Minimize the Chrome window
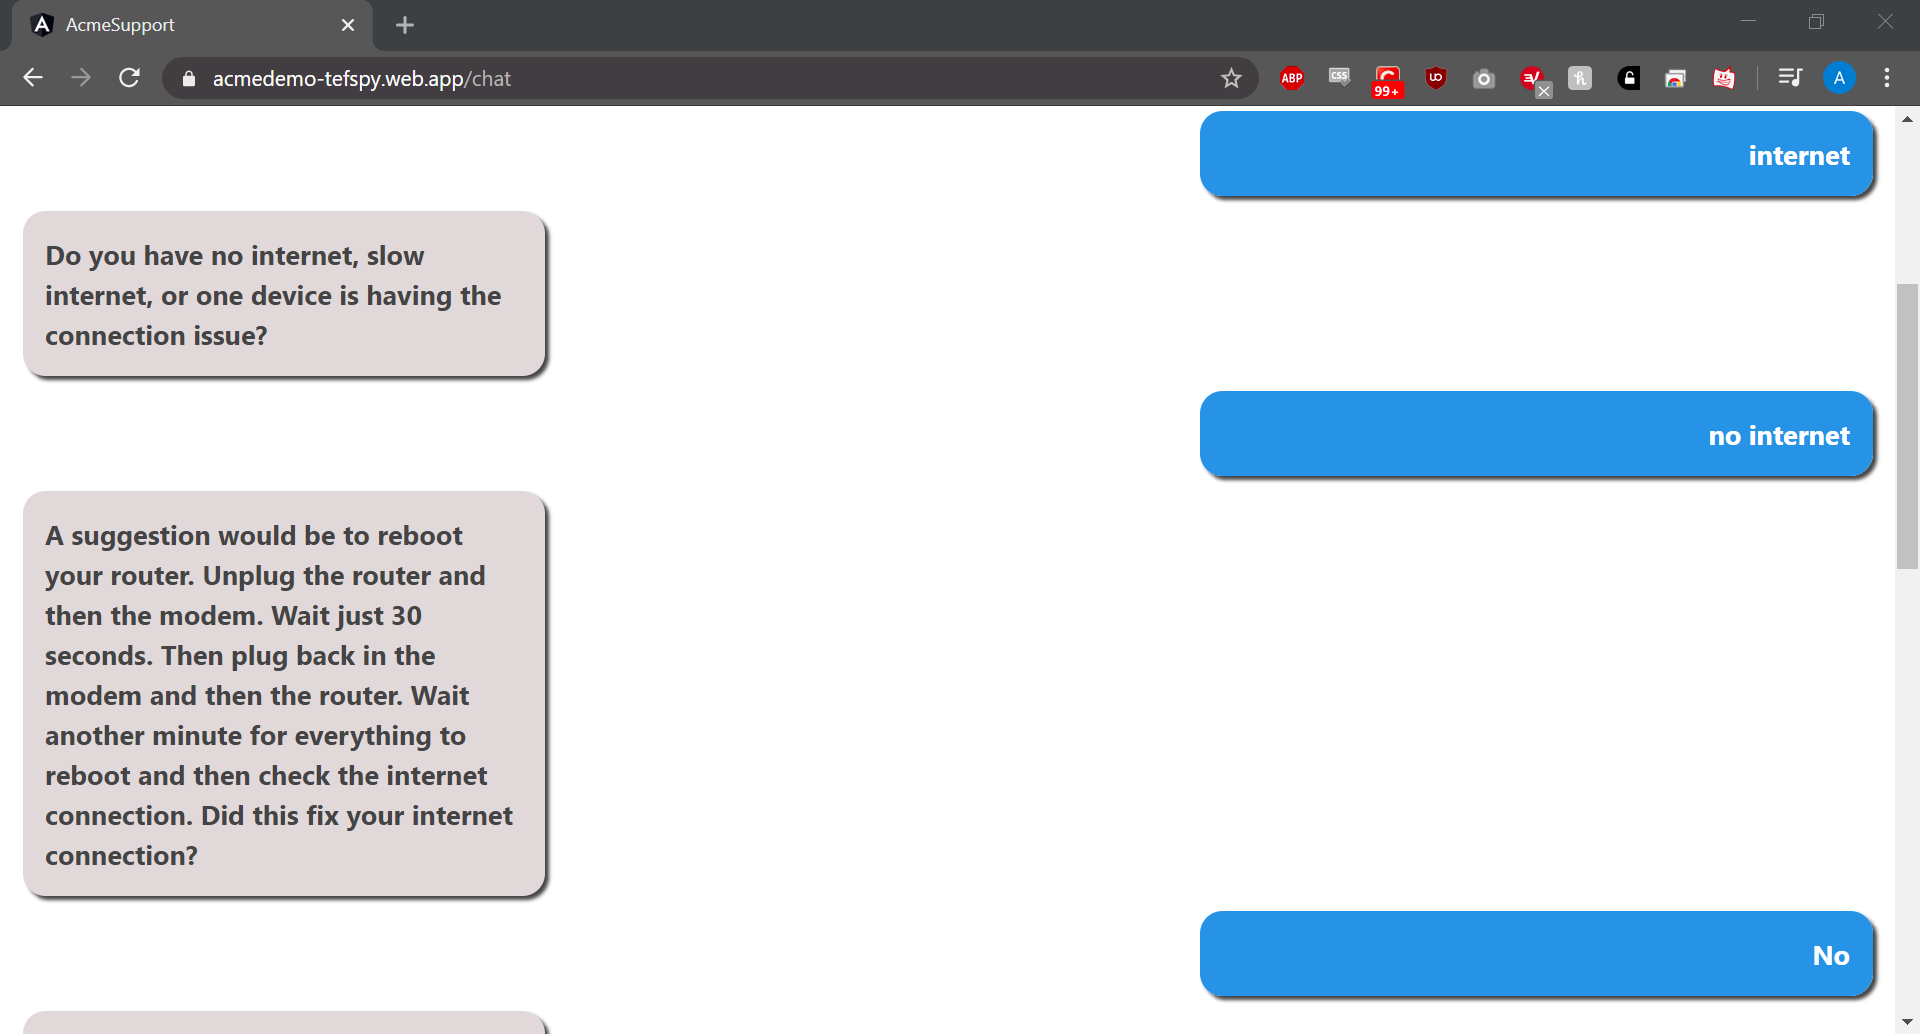The image size is (1920, 1034). [x=1749, y=21]
